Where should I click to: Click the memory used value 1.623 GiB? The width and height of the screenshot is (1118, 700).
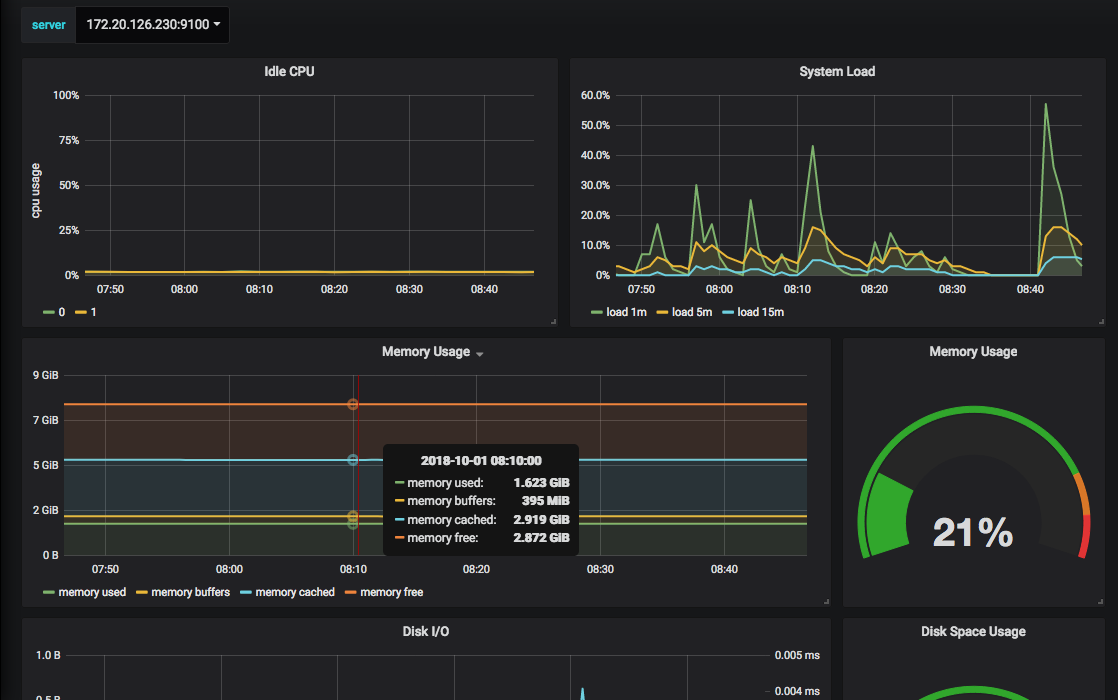click(541, 483)
